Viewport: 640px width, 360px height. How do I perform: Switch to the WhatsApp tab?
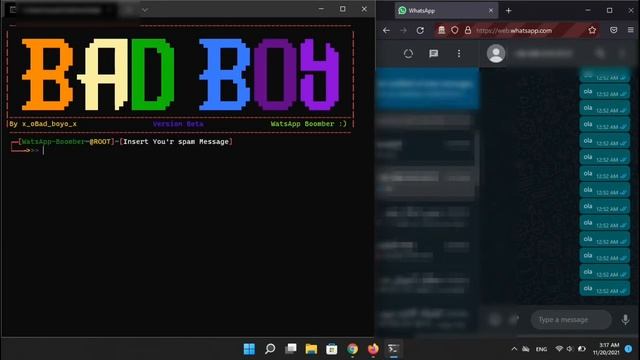coord(447,11)
